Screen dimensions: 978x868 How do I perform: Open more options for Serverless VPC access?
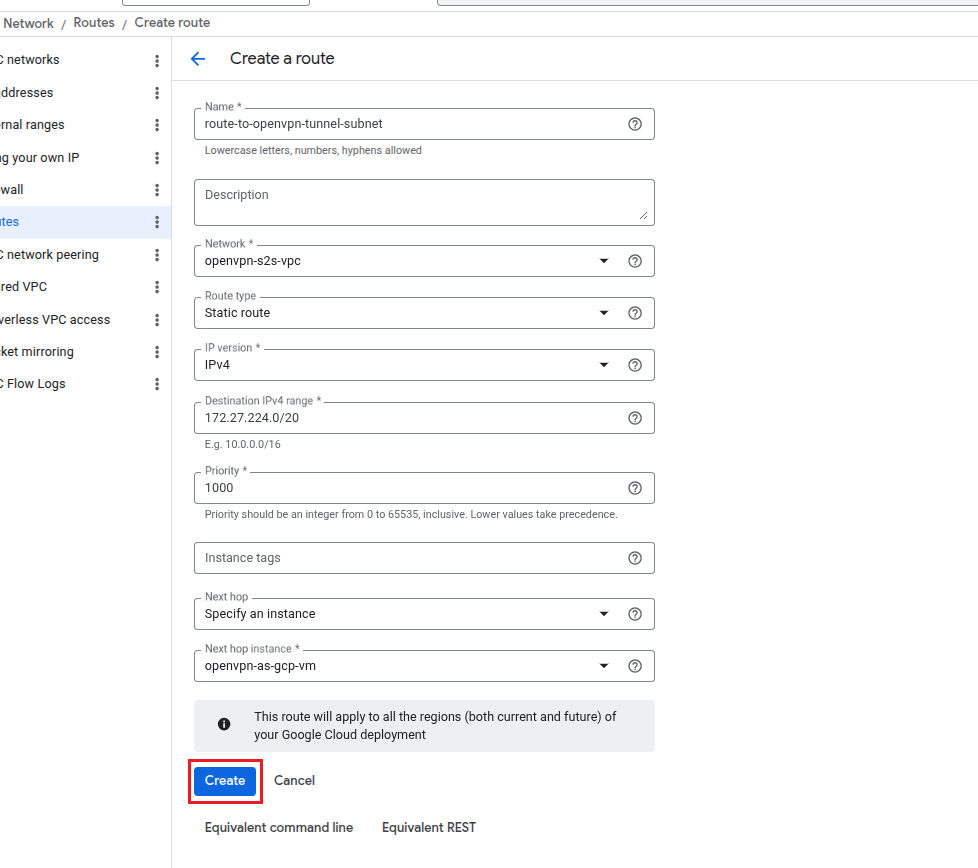coord(157,320)
